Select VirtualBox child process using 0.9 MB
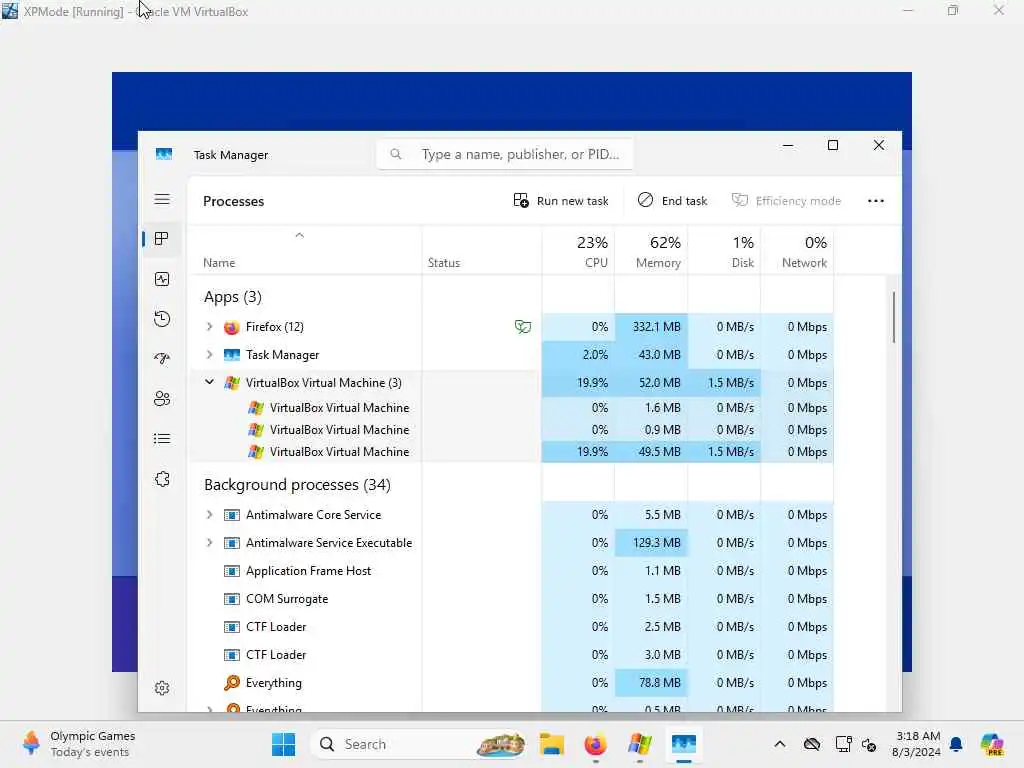Screen dimensions: 1024x768 tap(512, 430)
